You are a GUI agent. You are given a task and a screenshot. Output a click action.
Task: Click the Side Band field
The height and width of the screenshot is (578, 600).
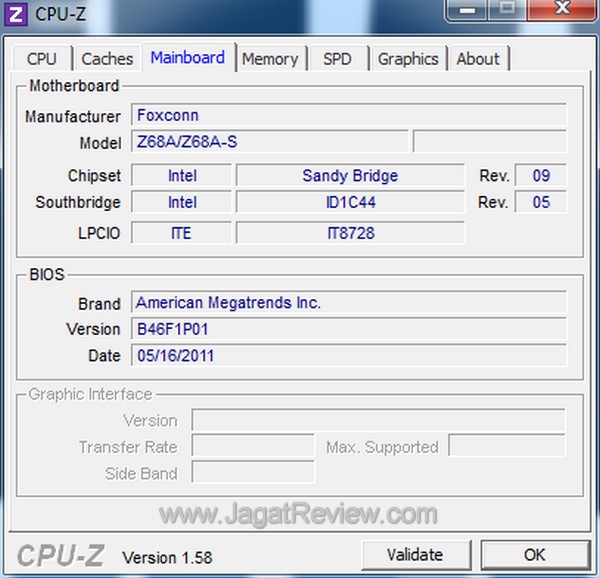coord(253,472)
